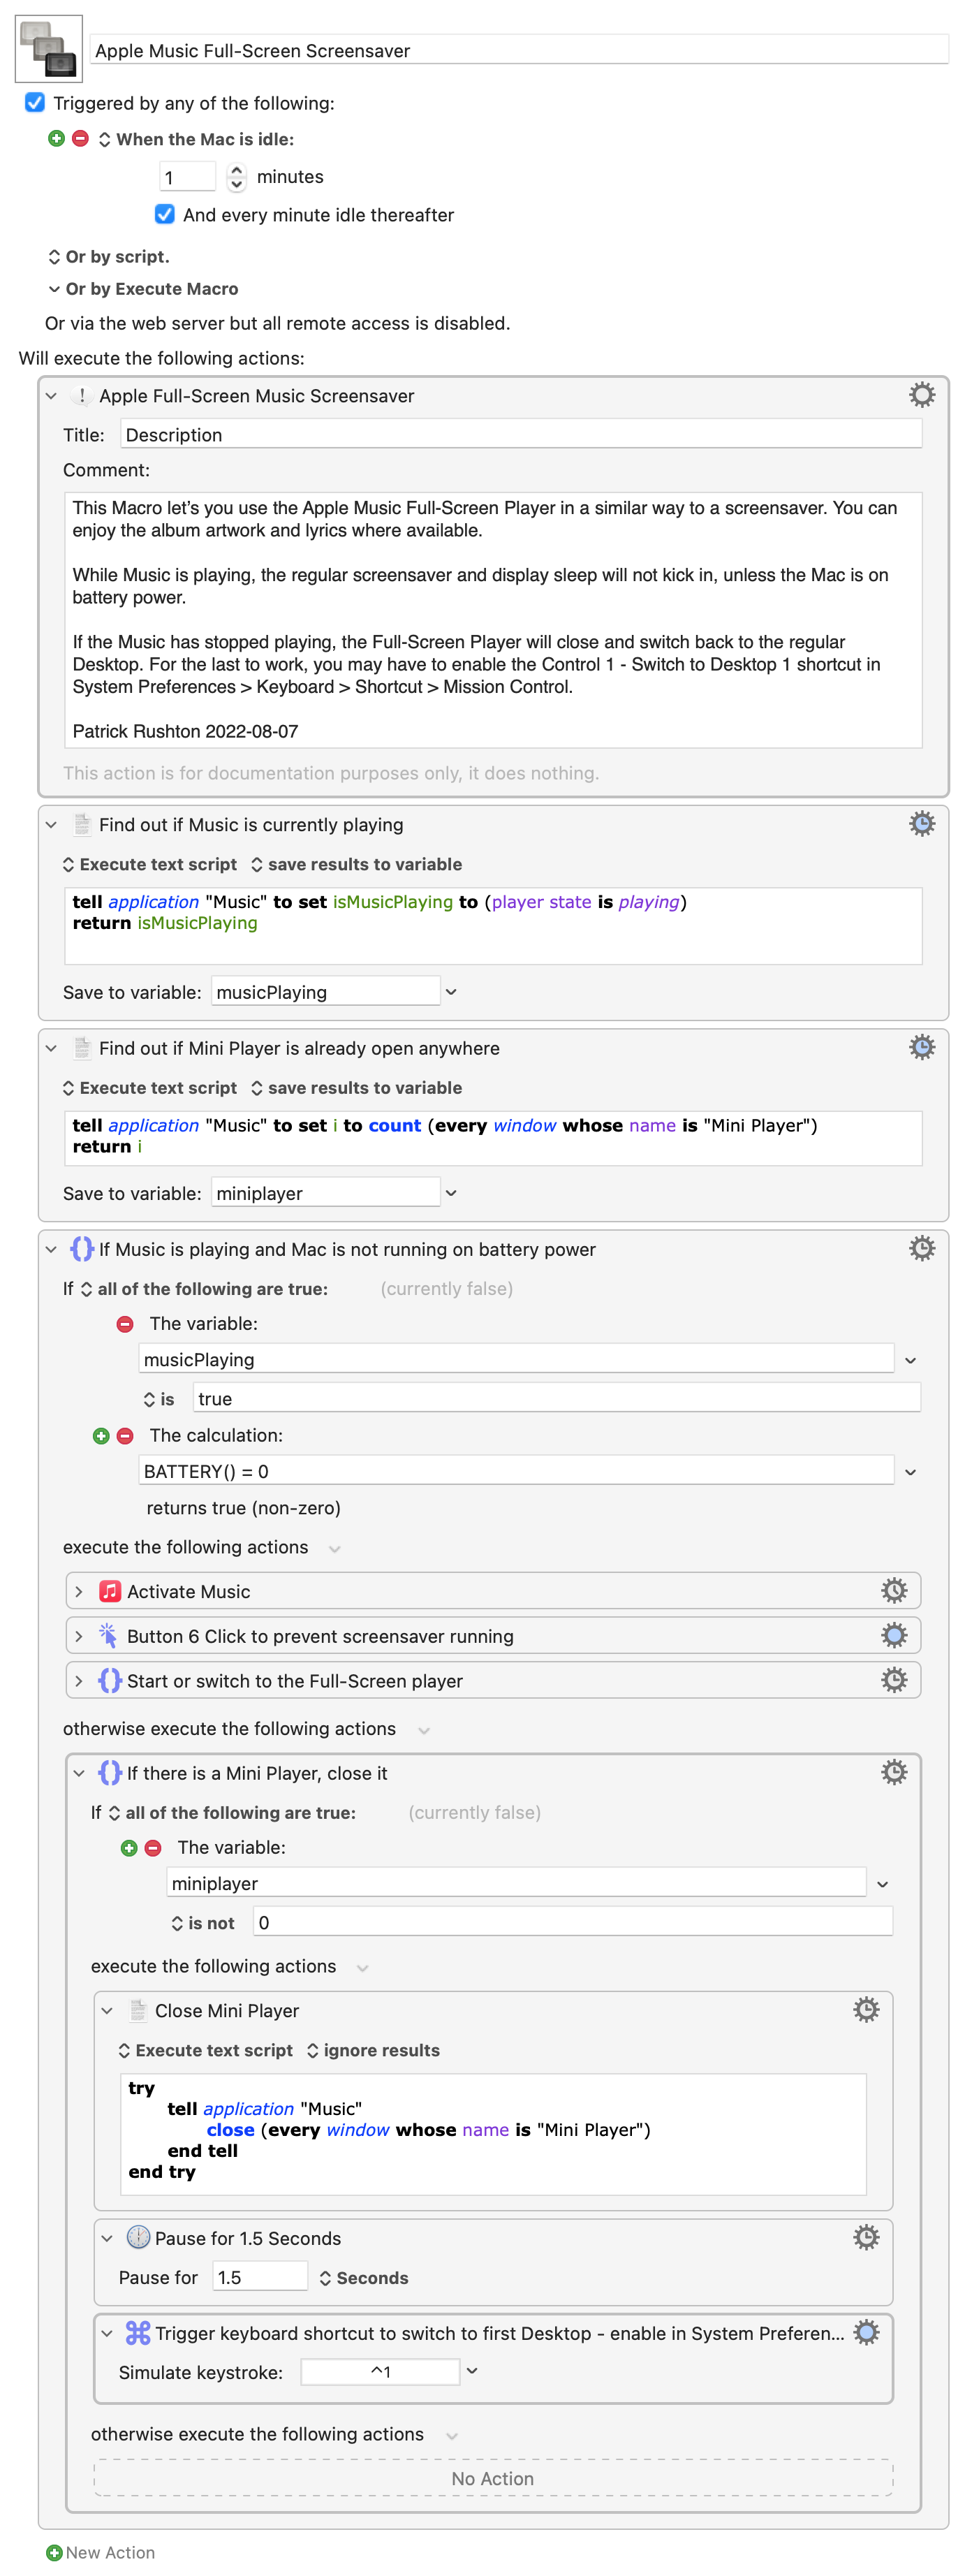
Task: Open gear menu for Apple Full-Screen Music Screensaver comment
Action: click(921, 395)
